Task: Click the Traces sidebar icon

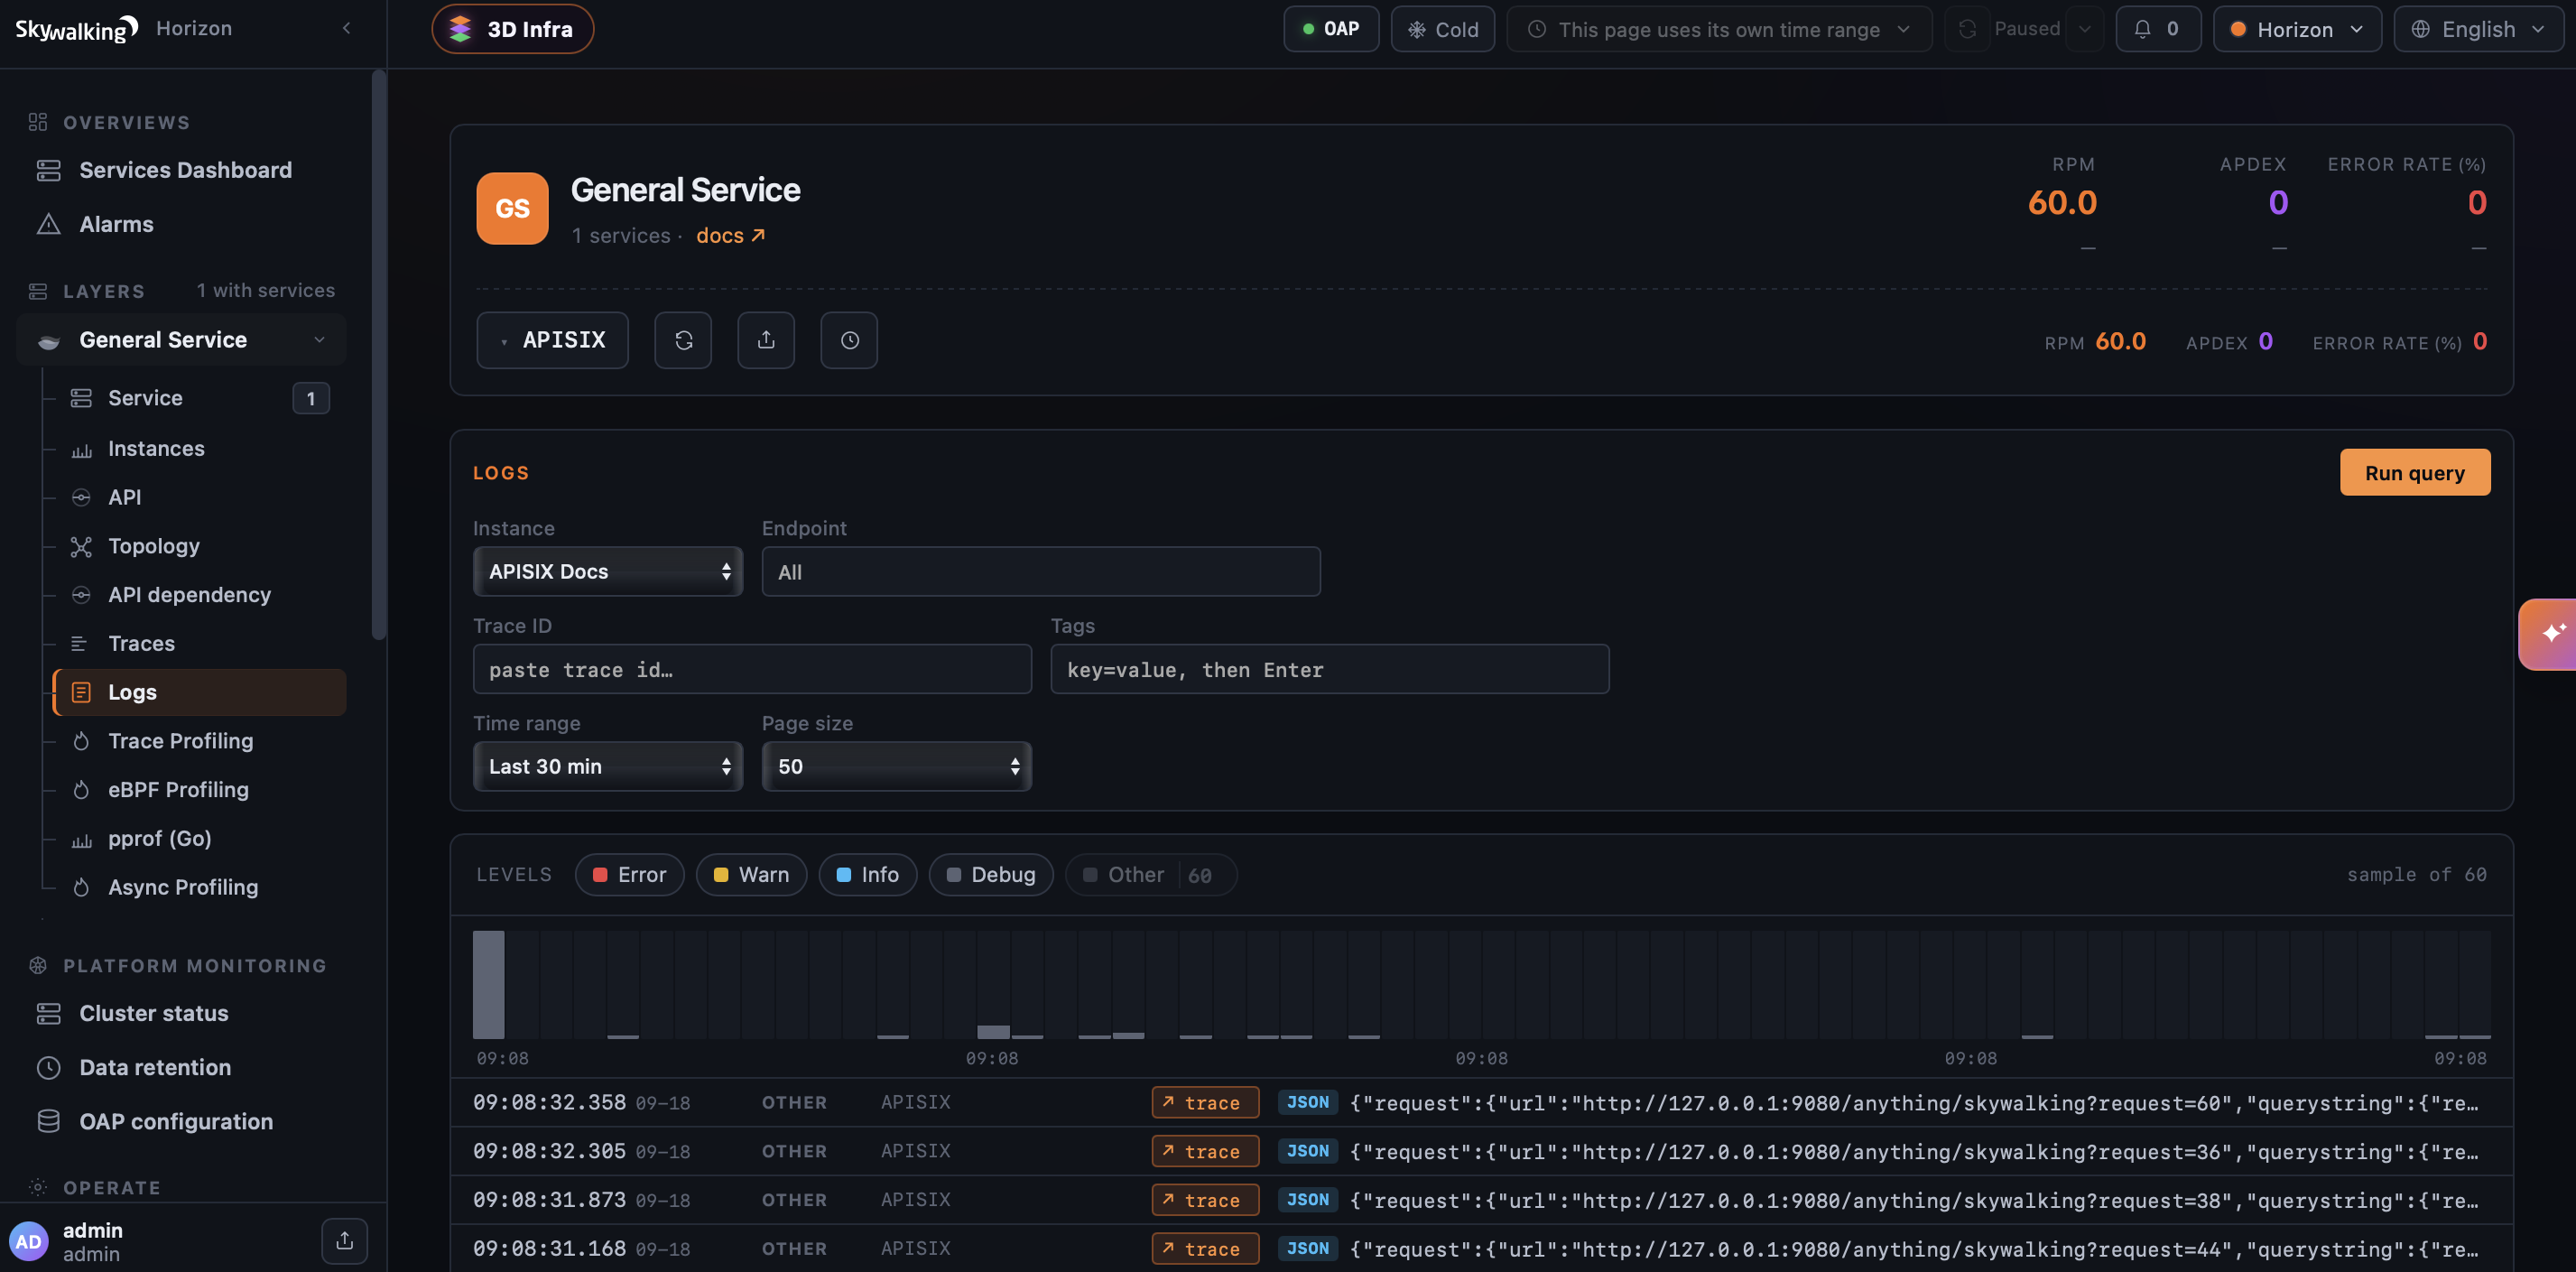Action: tap(81, 644)
